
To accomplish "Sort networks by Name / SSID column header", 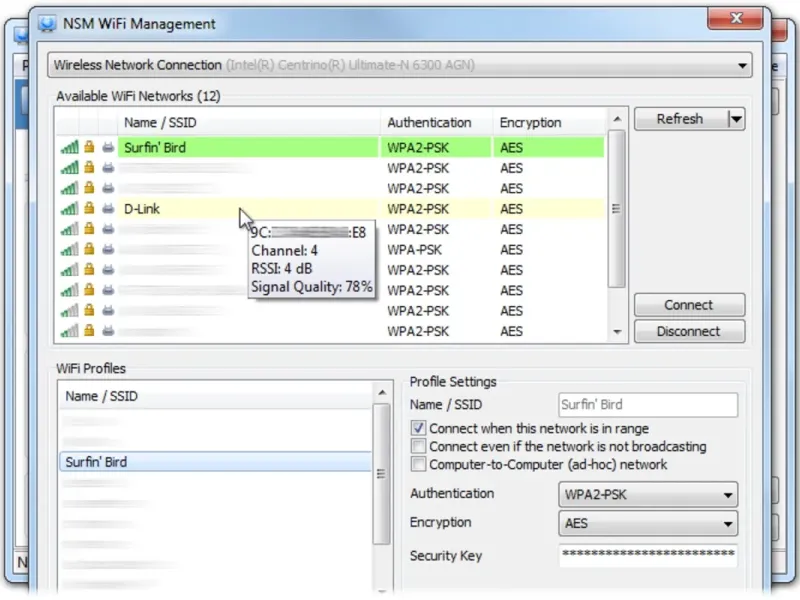I will pos(249,123).
